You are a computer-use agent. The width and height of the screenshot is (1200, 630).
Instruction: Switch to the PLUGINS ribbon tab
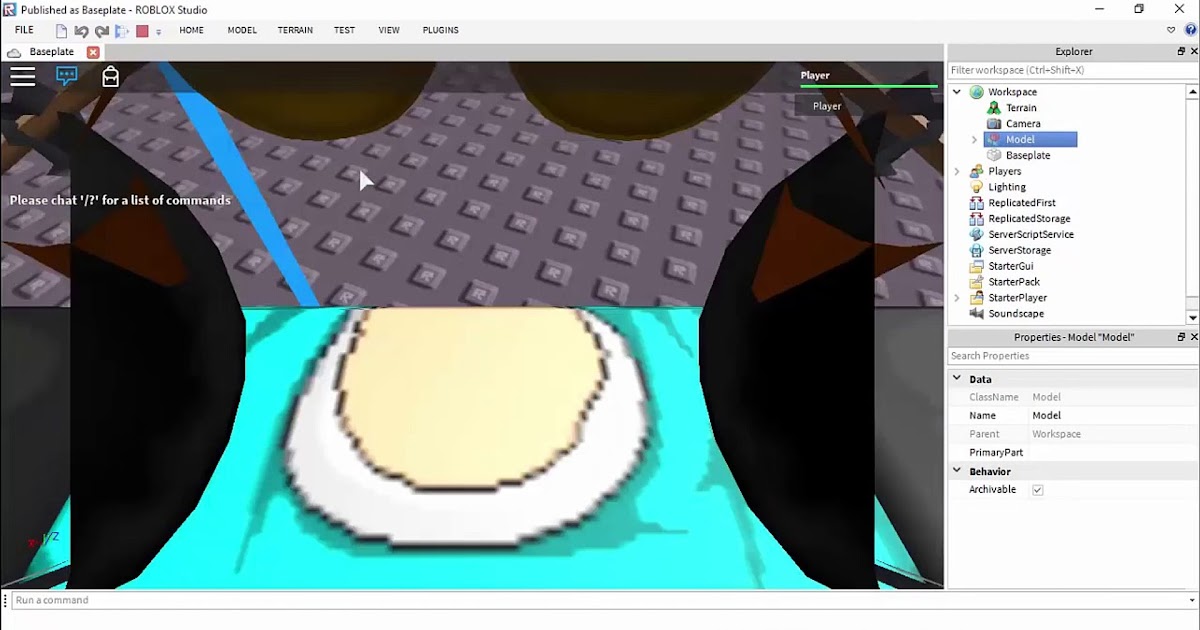[441, 30]
